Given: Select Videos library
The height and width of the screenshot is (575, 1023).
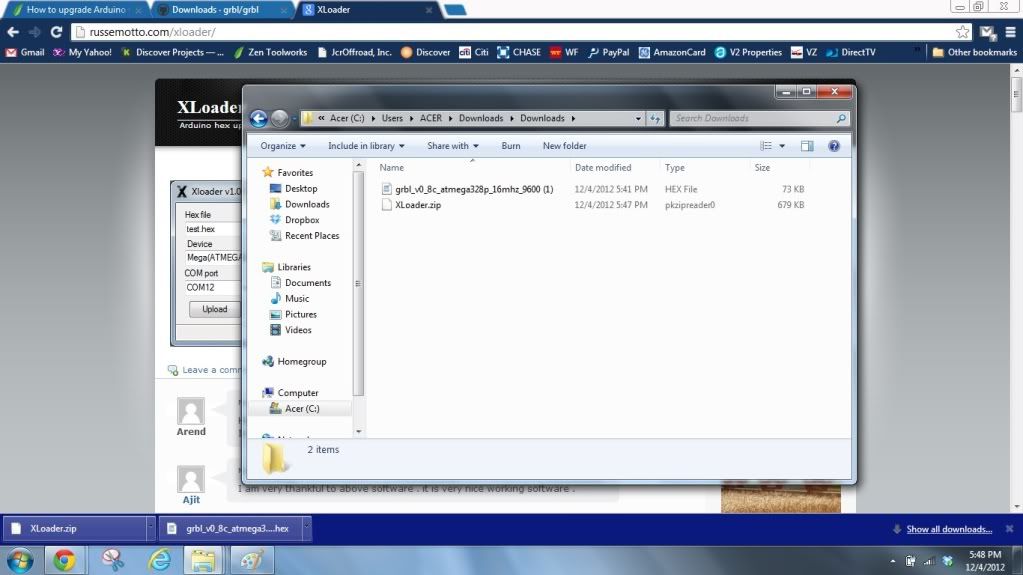Looking at the screenshot, I should pyautogui.click(x=298, y=330).
